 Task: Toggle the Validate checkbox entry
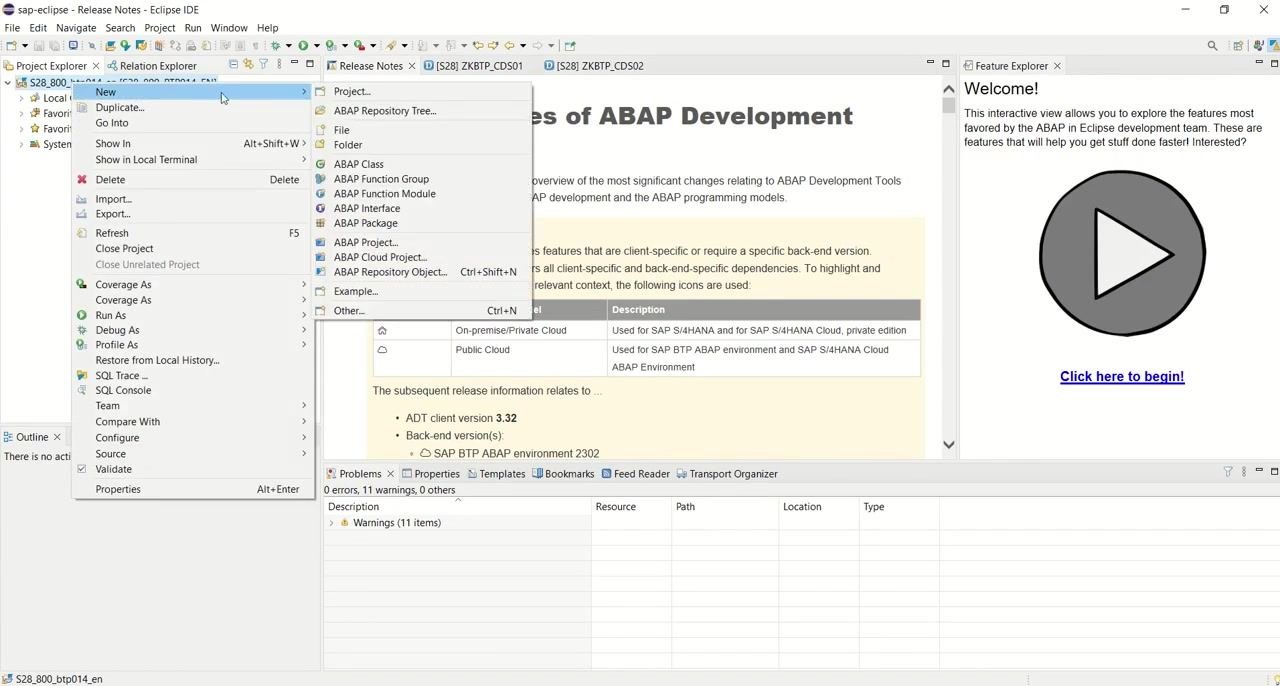195,469
